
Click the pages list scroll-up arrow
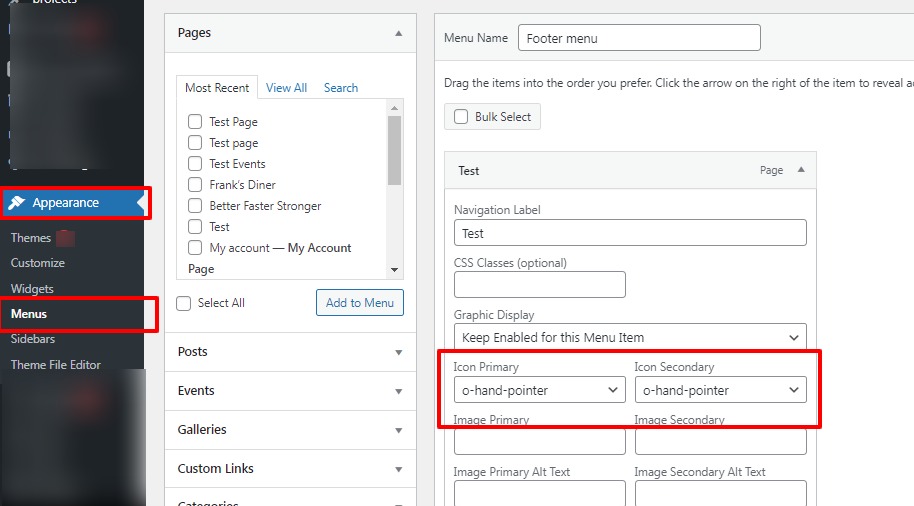click(394, 107)
